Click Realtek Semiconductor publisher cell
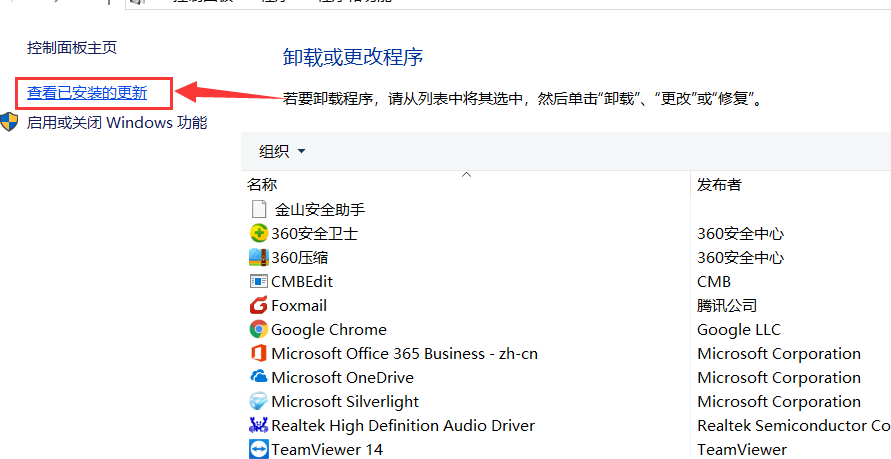Viewport: 891px width, 459px height. (794, 425)
